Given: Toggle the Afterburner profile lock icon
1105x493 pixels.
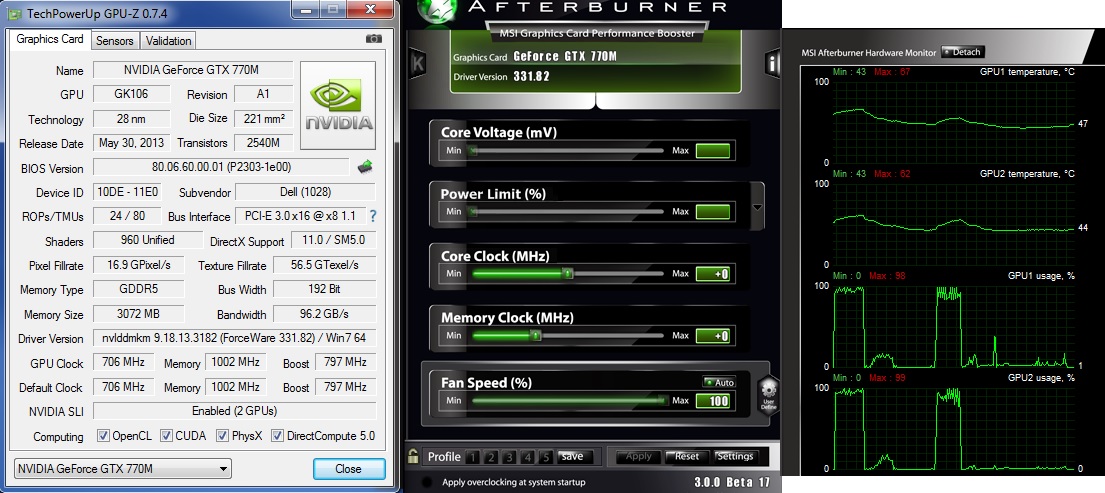Looking at the screenshot, I should point(413,456).
